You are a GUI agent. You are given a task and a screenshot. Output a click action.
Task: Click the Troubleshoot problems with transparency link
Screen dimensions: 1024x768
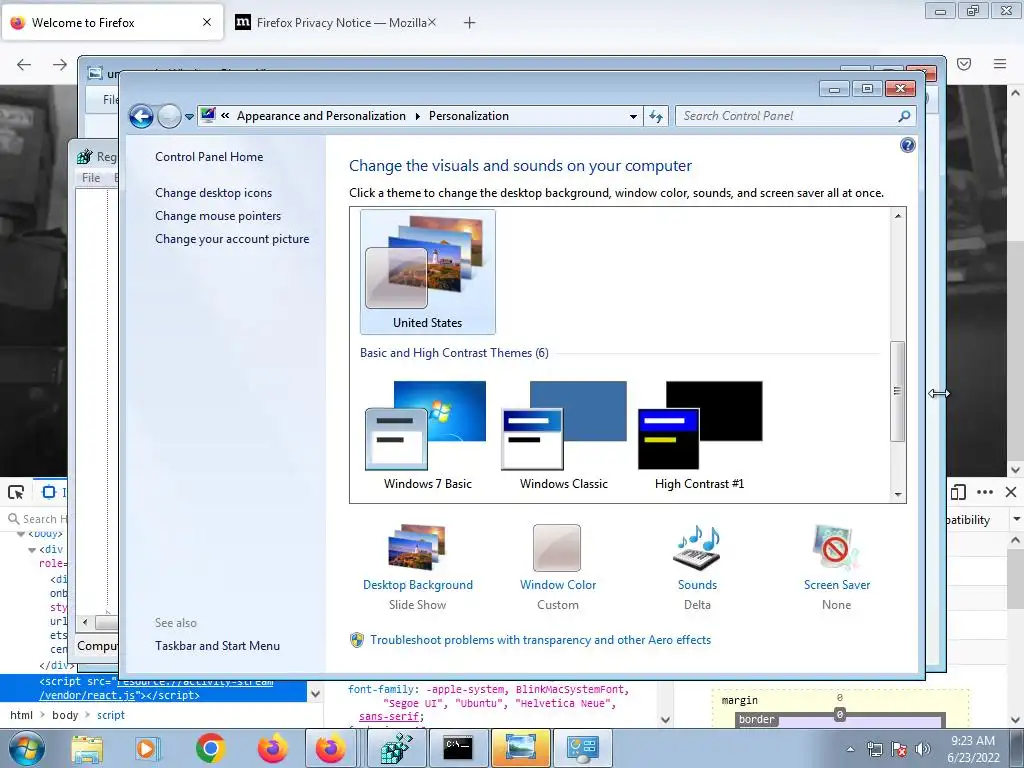(540, 640)
